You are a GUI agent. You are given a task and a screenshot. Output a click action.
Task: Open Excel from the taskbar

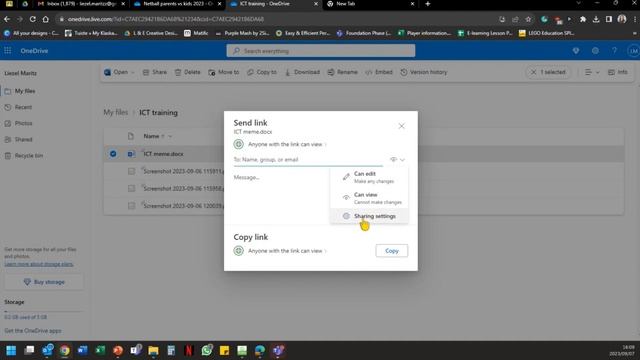[100, 350]
